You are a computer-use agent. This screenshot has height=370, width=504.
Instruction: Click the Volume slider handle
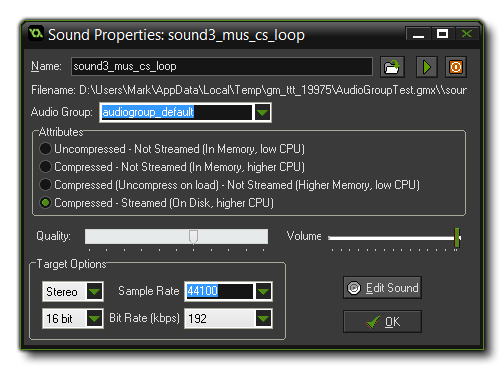tap(457, 238)
